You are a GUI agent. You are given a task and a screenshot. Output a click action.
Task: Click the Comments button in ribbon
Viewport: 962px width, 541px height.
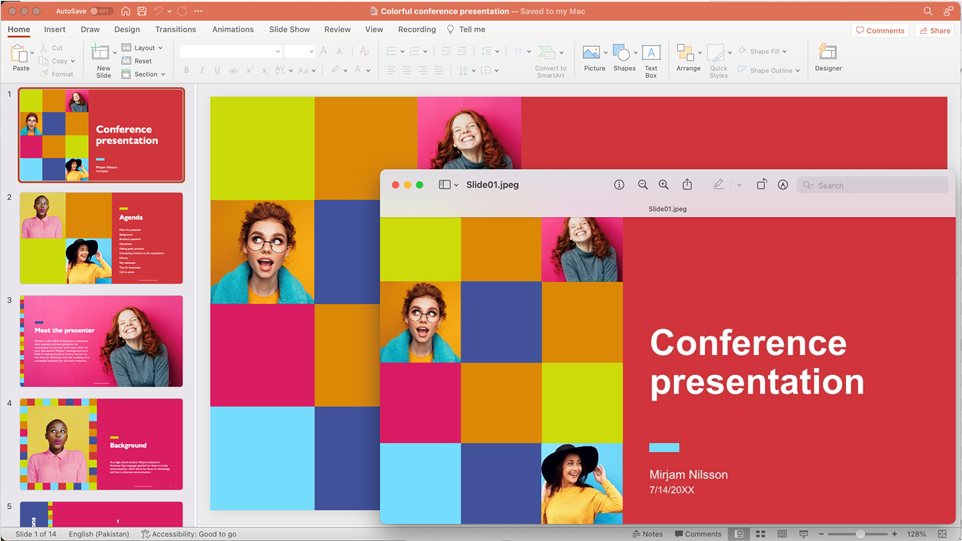(x=880, y=31)
